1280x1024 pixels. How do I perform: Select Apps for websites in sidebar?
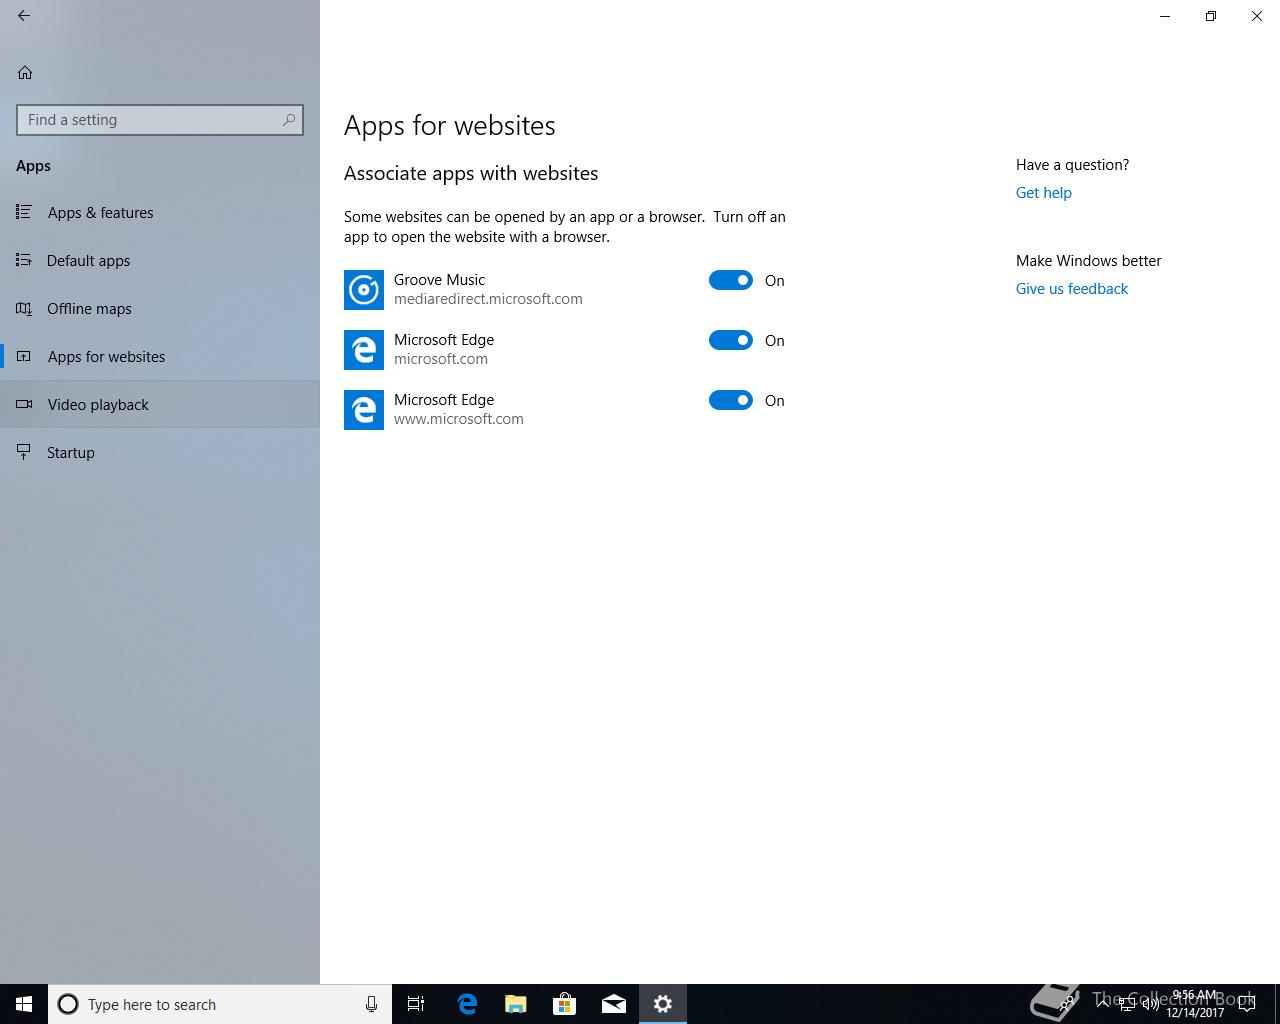point(160,356)
